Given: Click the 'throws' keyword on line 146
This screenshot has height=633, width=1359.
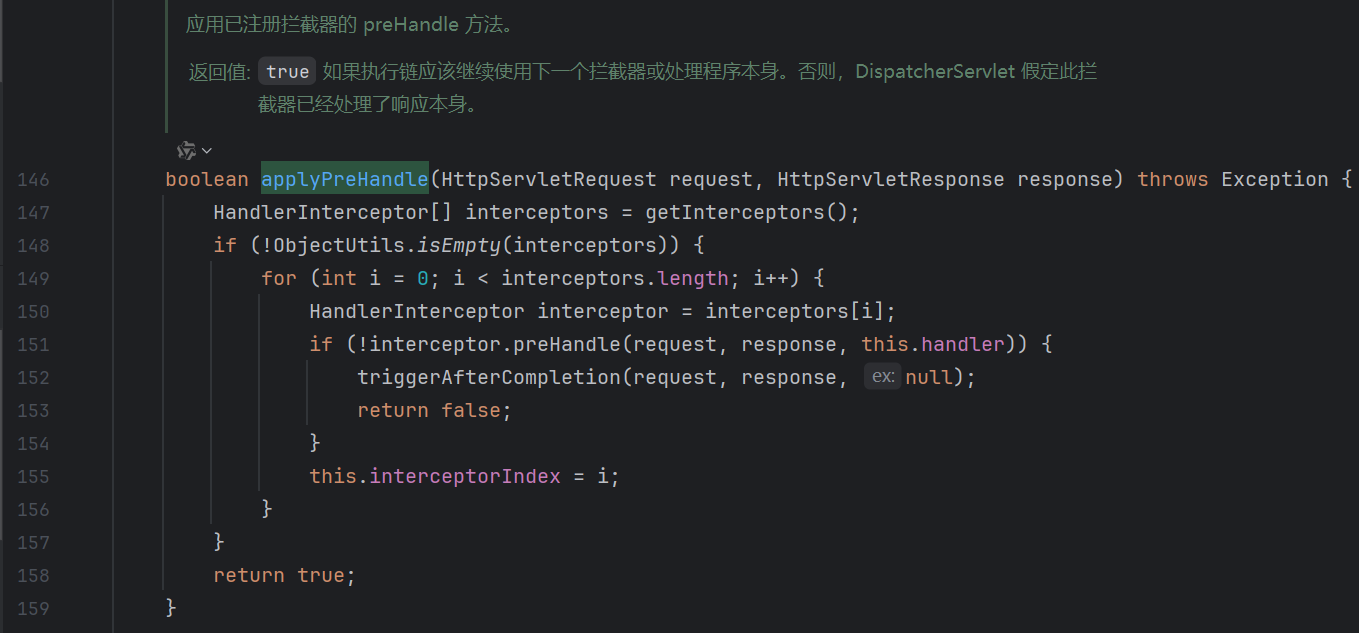Looking at the screenshot, I should point(1172,180).
